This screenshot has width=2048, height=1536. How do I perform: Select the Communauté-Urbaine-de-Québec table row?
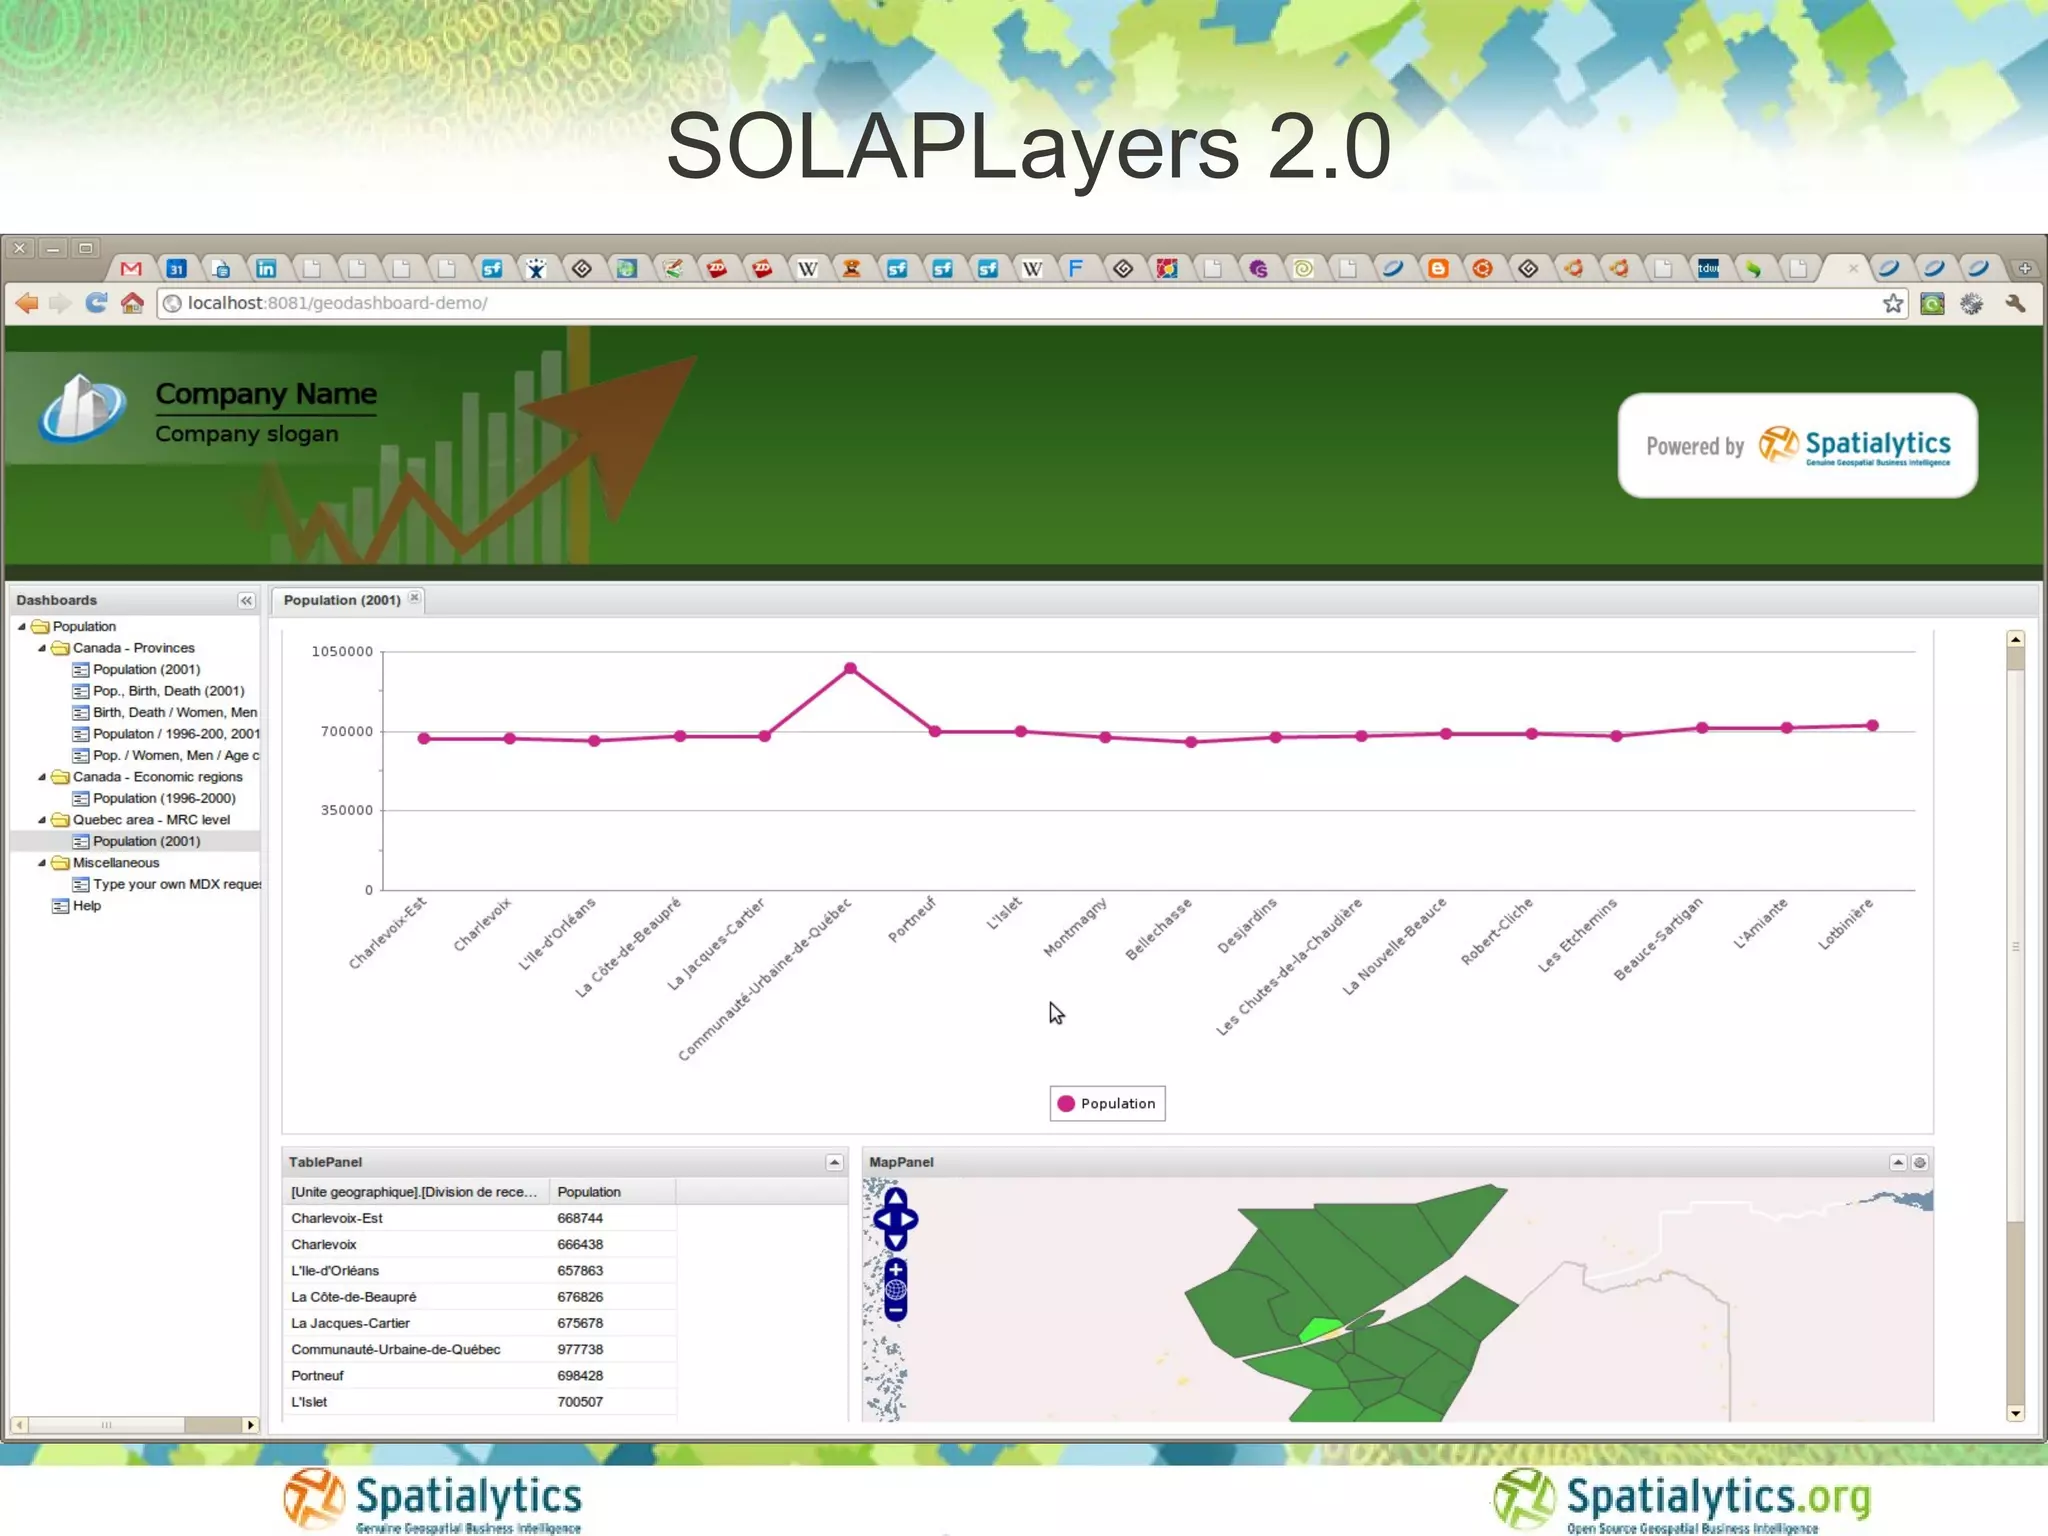[480, 1349]
